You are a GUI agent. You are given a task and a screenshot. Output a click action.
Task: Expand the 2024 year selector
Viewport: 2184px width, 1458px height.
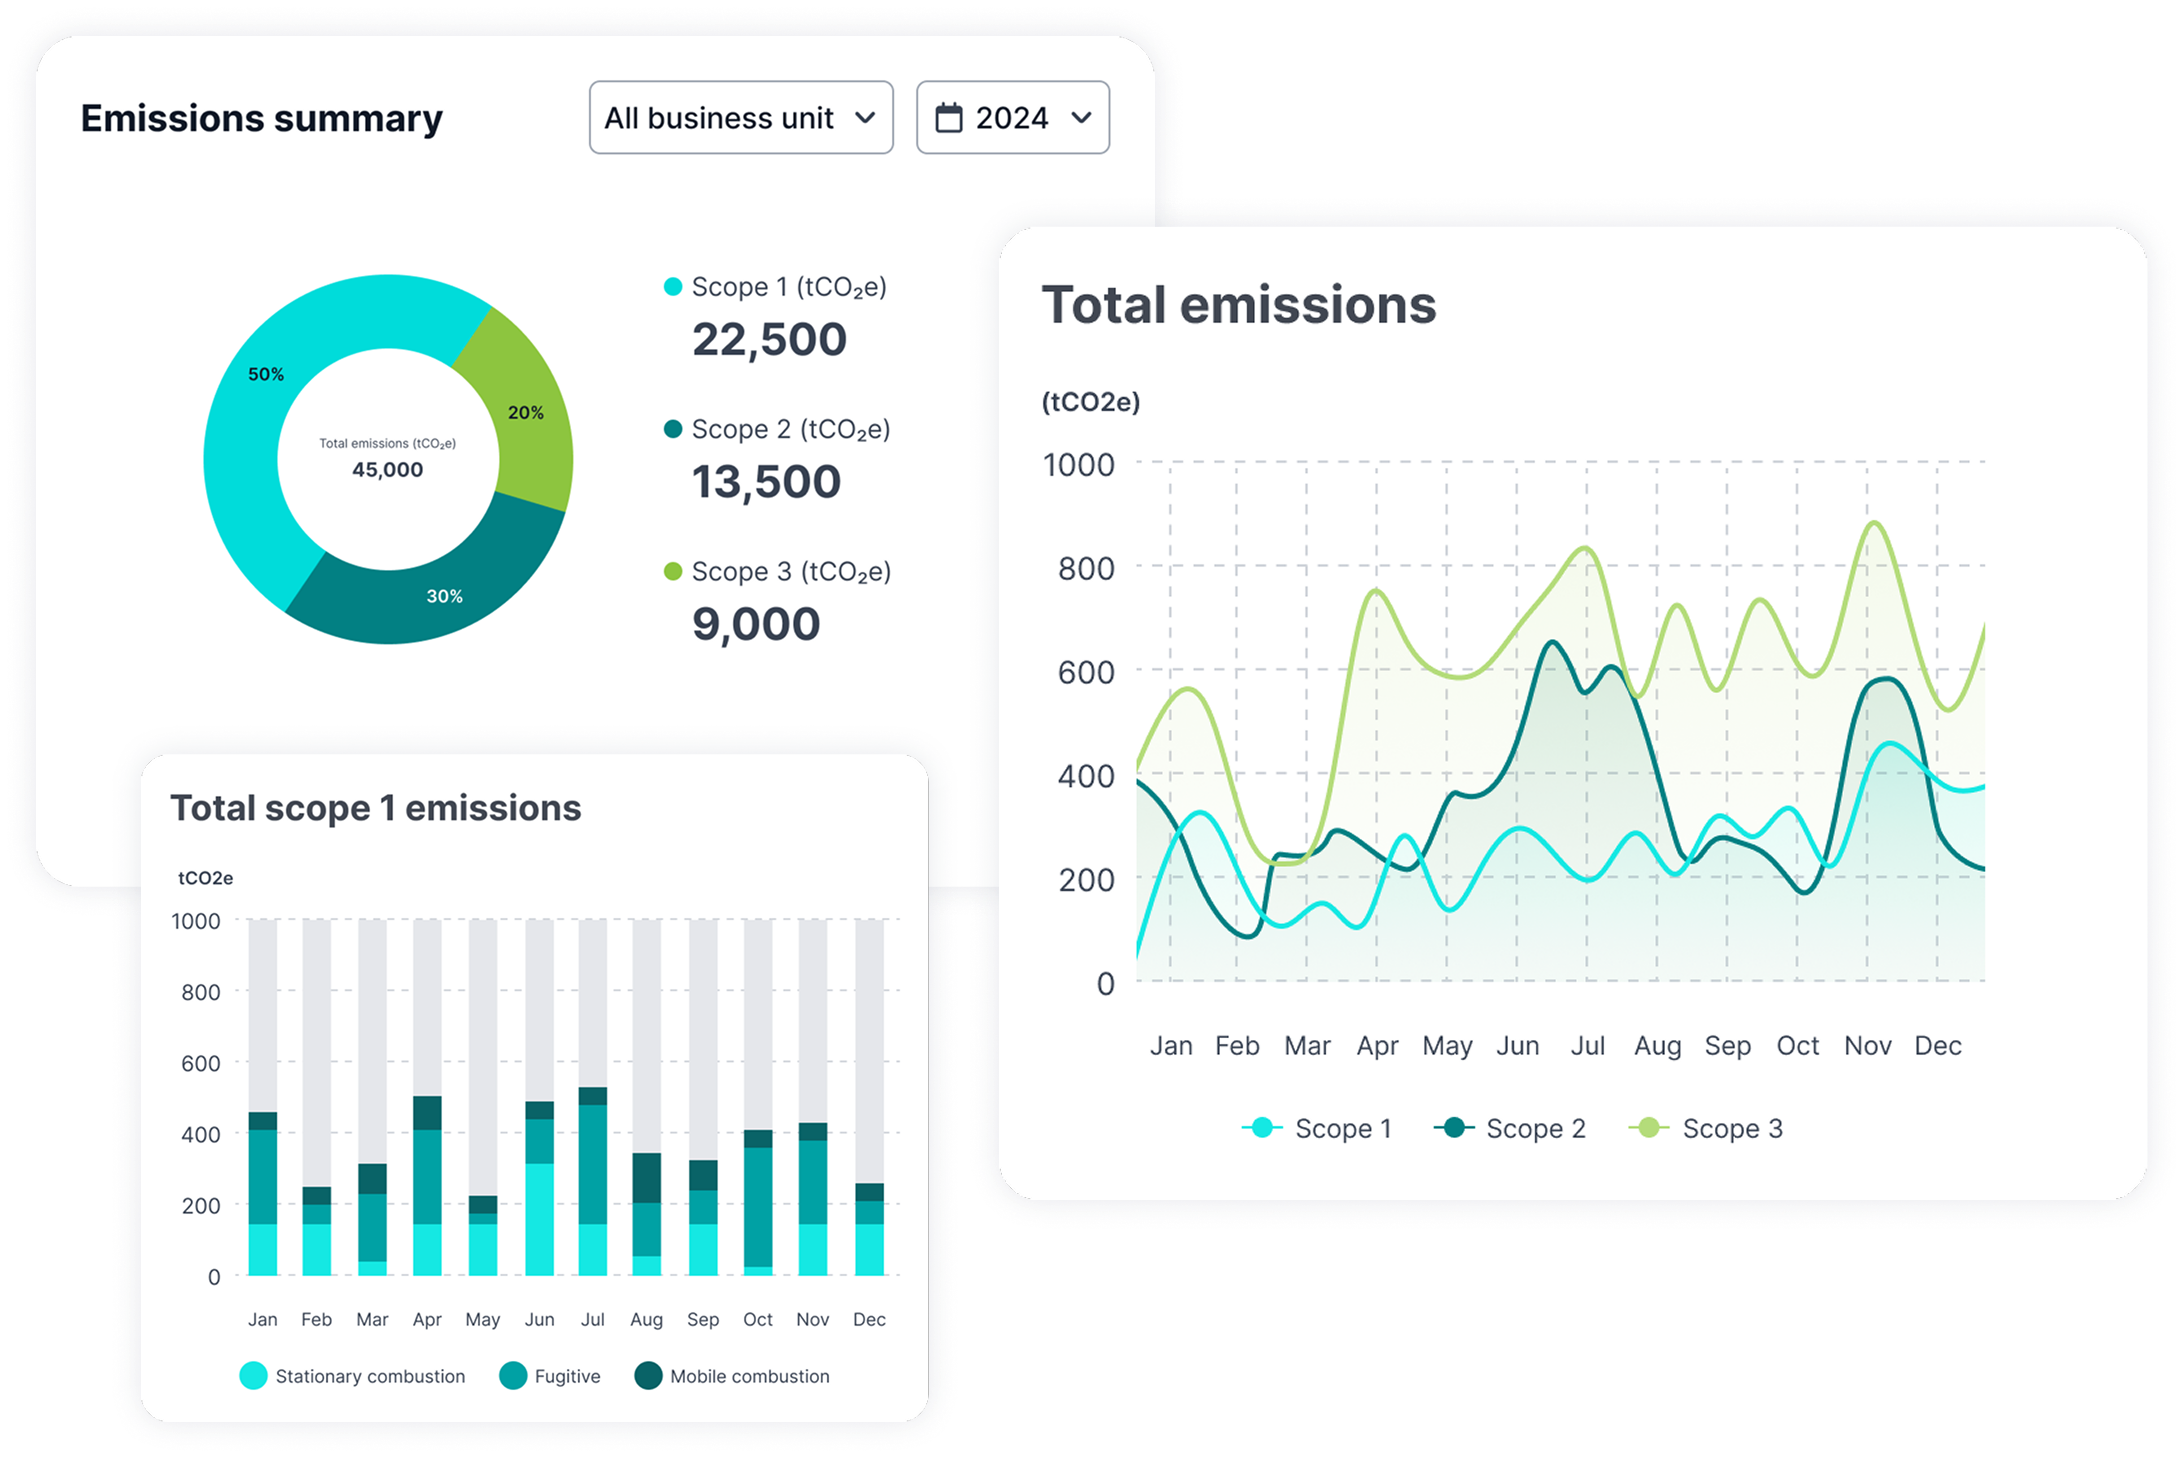point(1012,118)
